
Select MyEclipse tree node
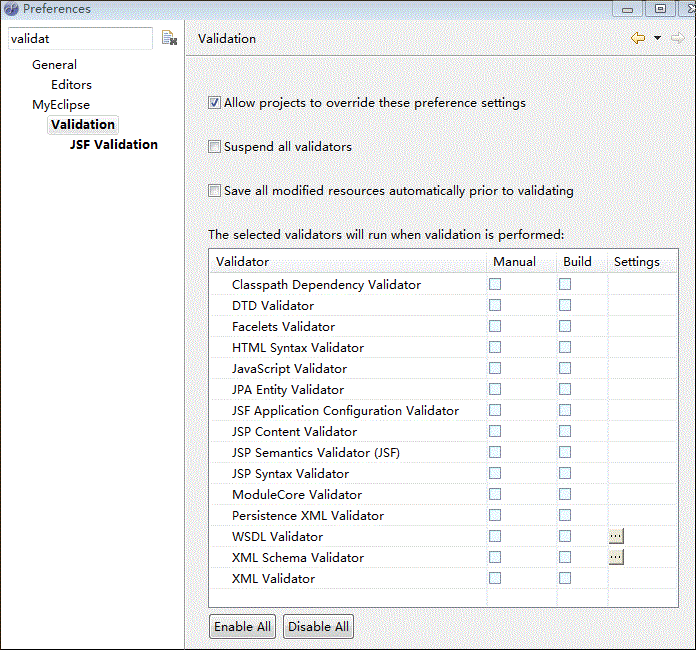click(x=60, y=105)
